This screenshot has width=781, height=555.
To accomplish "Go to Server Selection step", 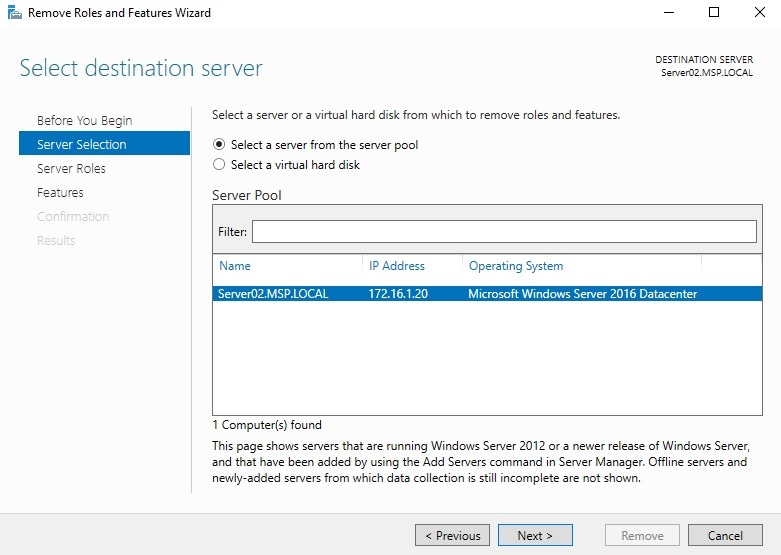I will click(82, 145).
